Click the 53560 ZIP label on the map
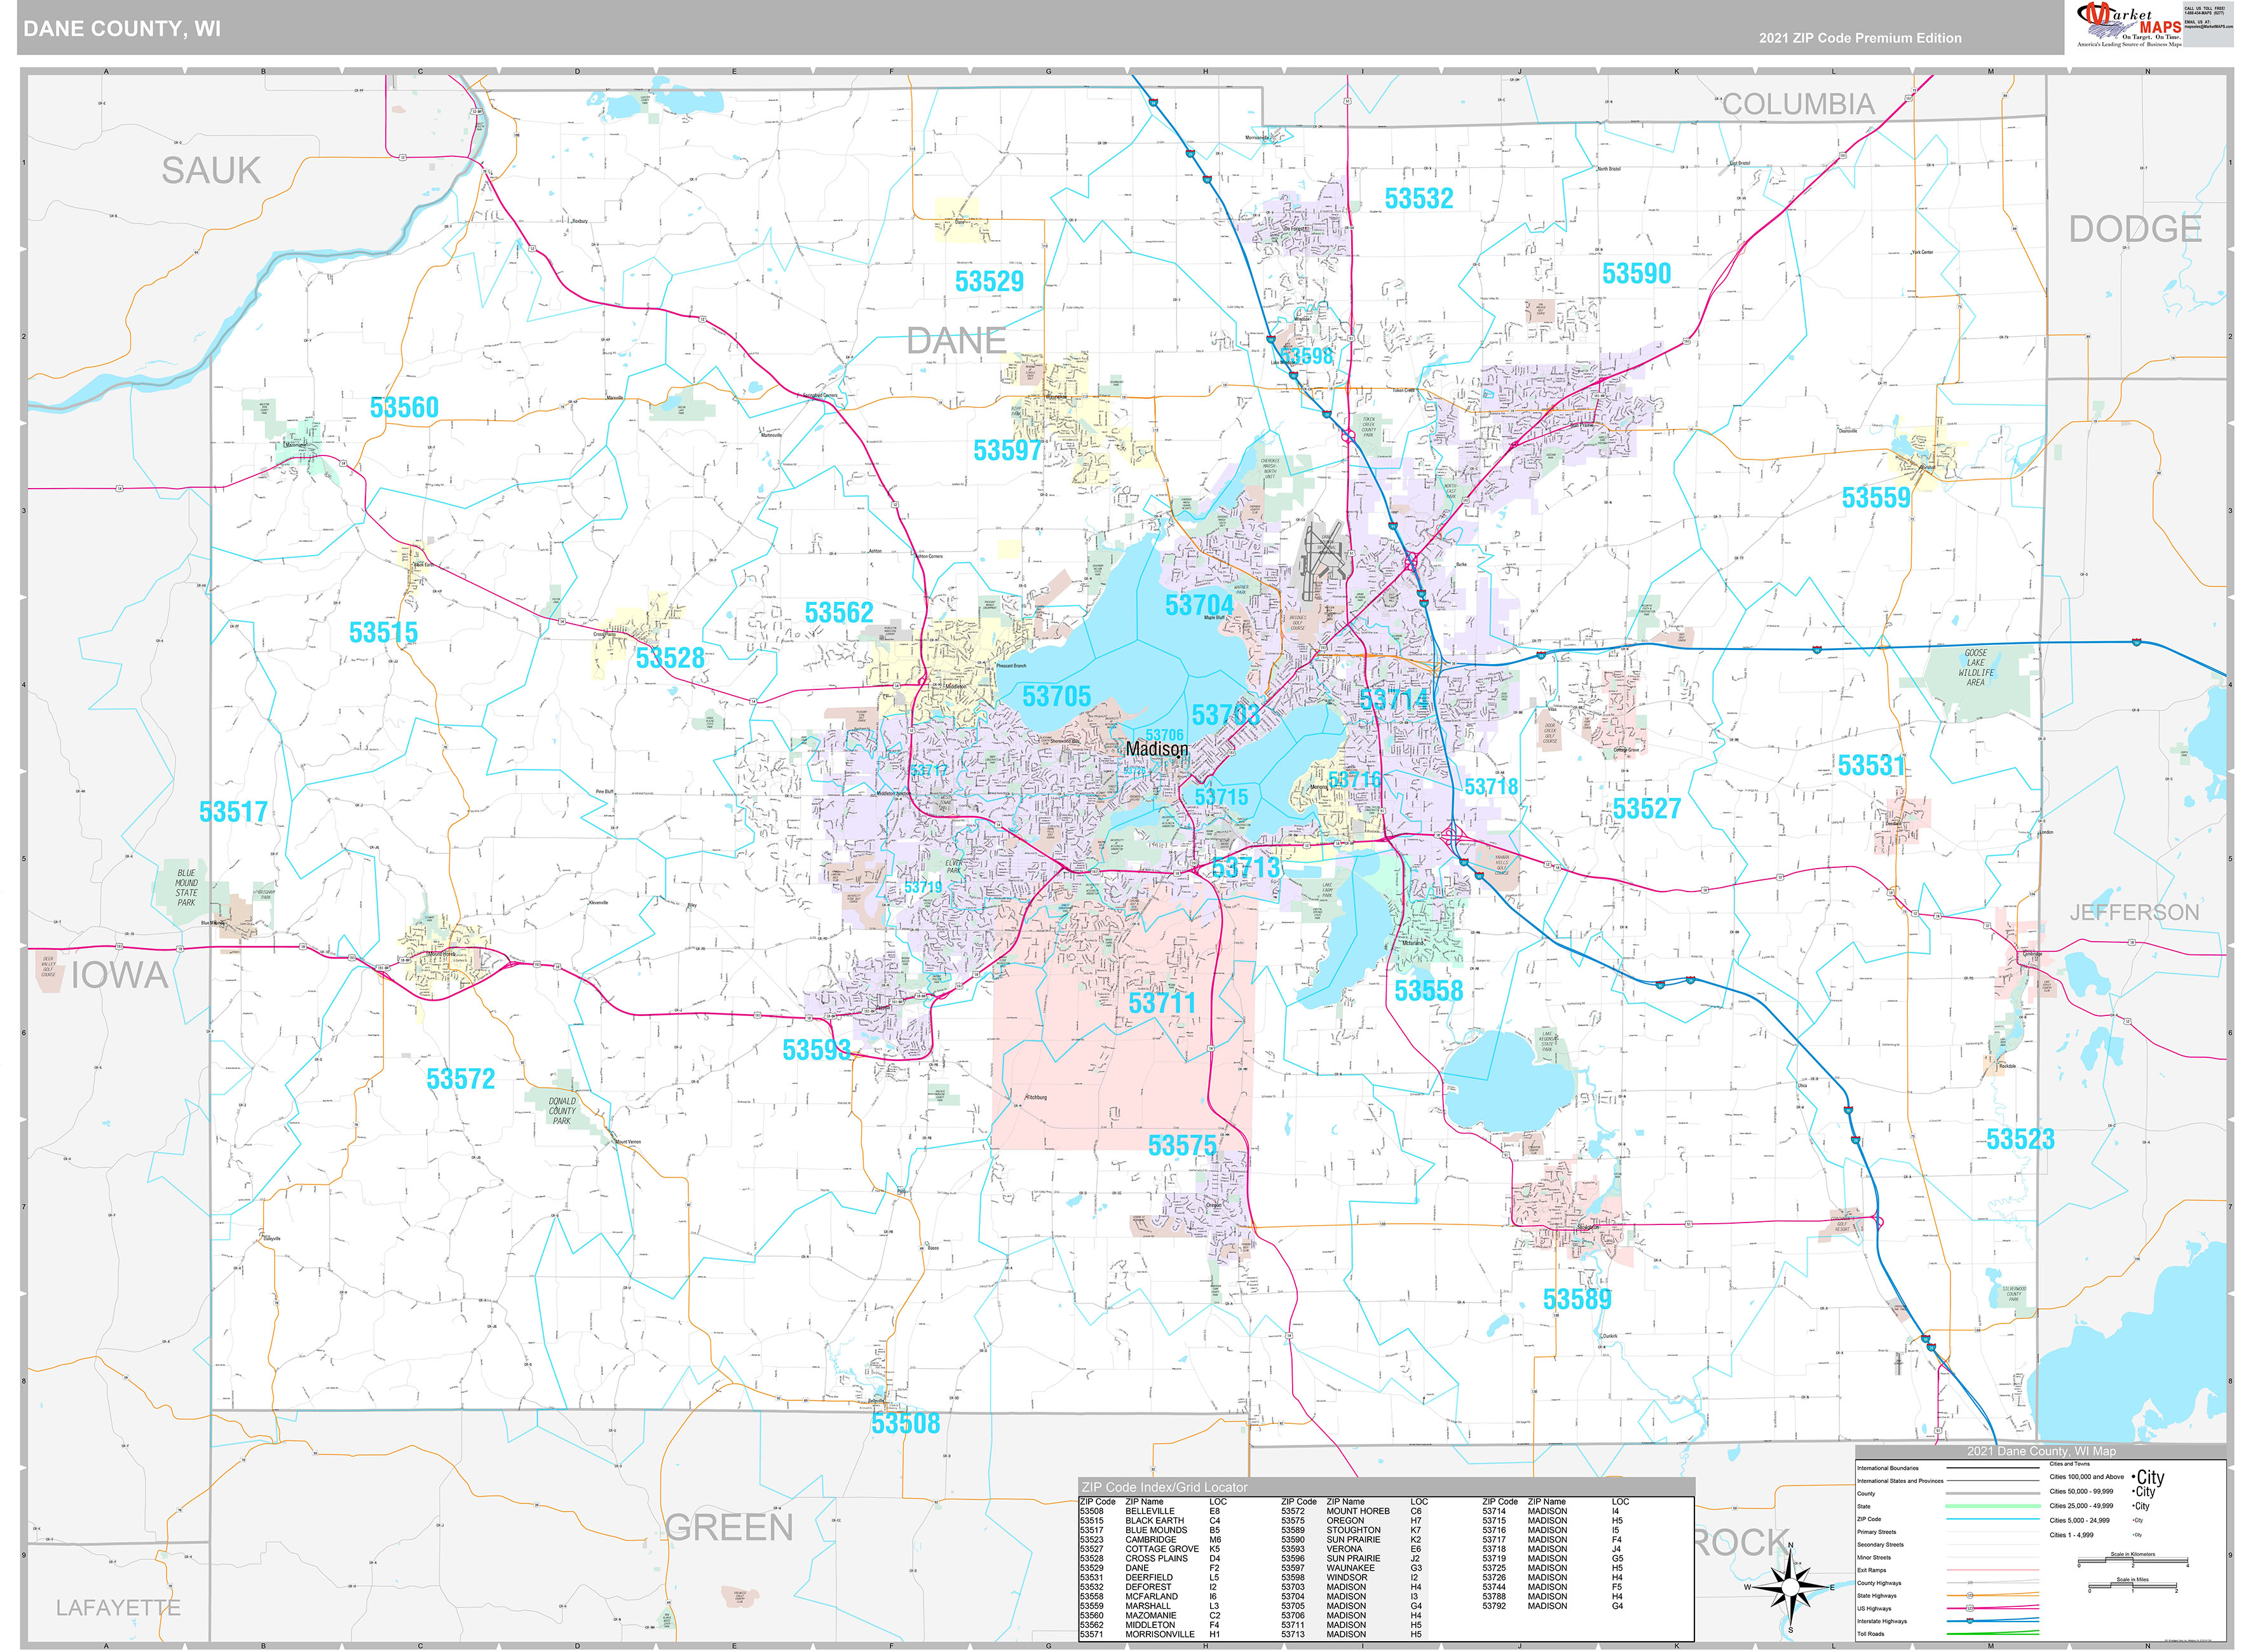 [x=404, y=408]
